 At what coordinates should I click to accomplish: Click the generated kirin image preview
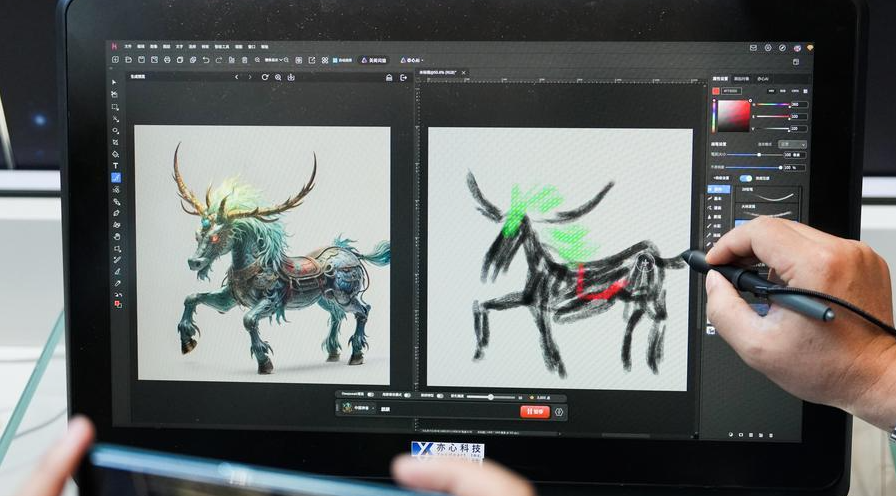click(x=263, y=254)
